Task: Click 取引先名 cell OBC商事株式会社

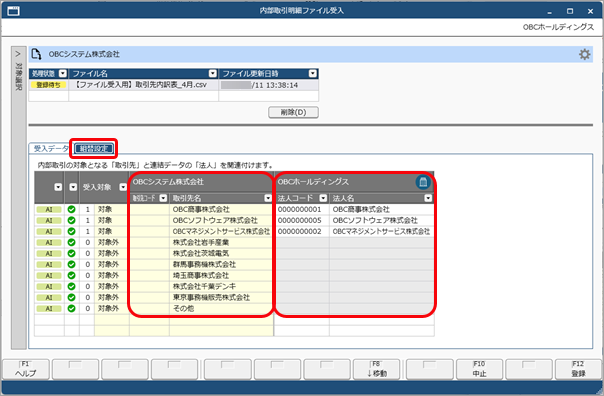Action: tap(221, 210)
